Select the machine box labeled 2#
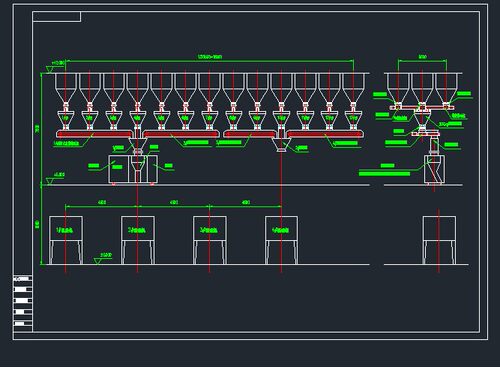Image resolution: width=500 pixels, height=367 pixels. (x=138, y=228)
